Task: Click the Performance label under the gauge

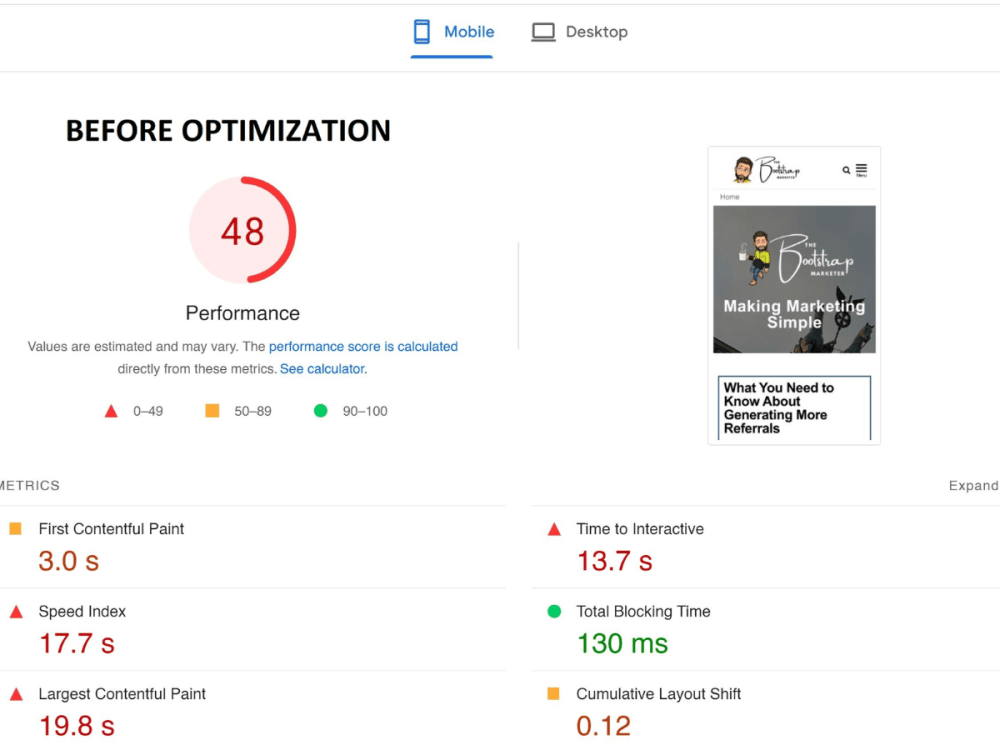Action: [242, 313]
